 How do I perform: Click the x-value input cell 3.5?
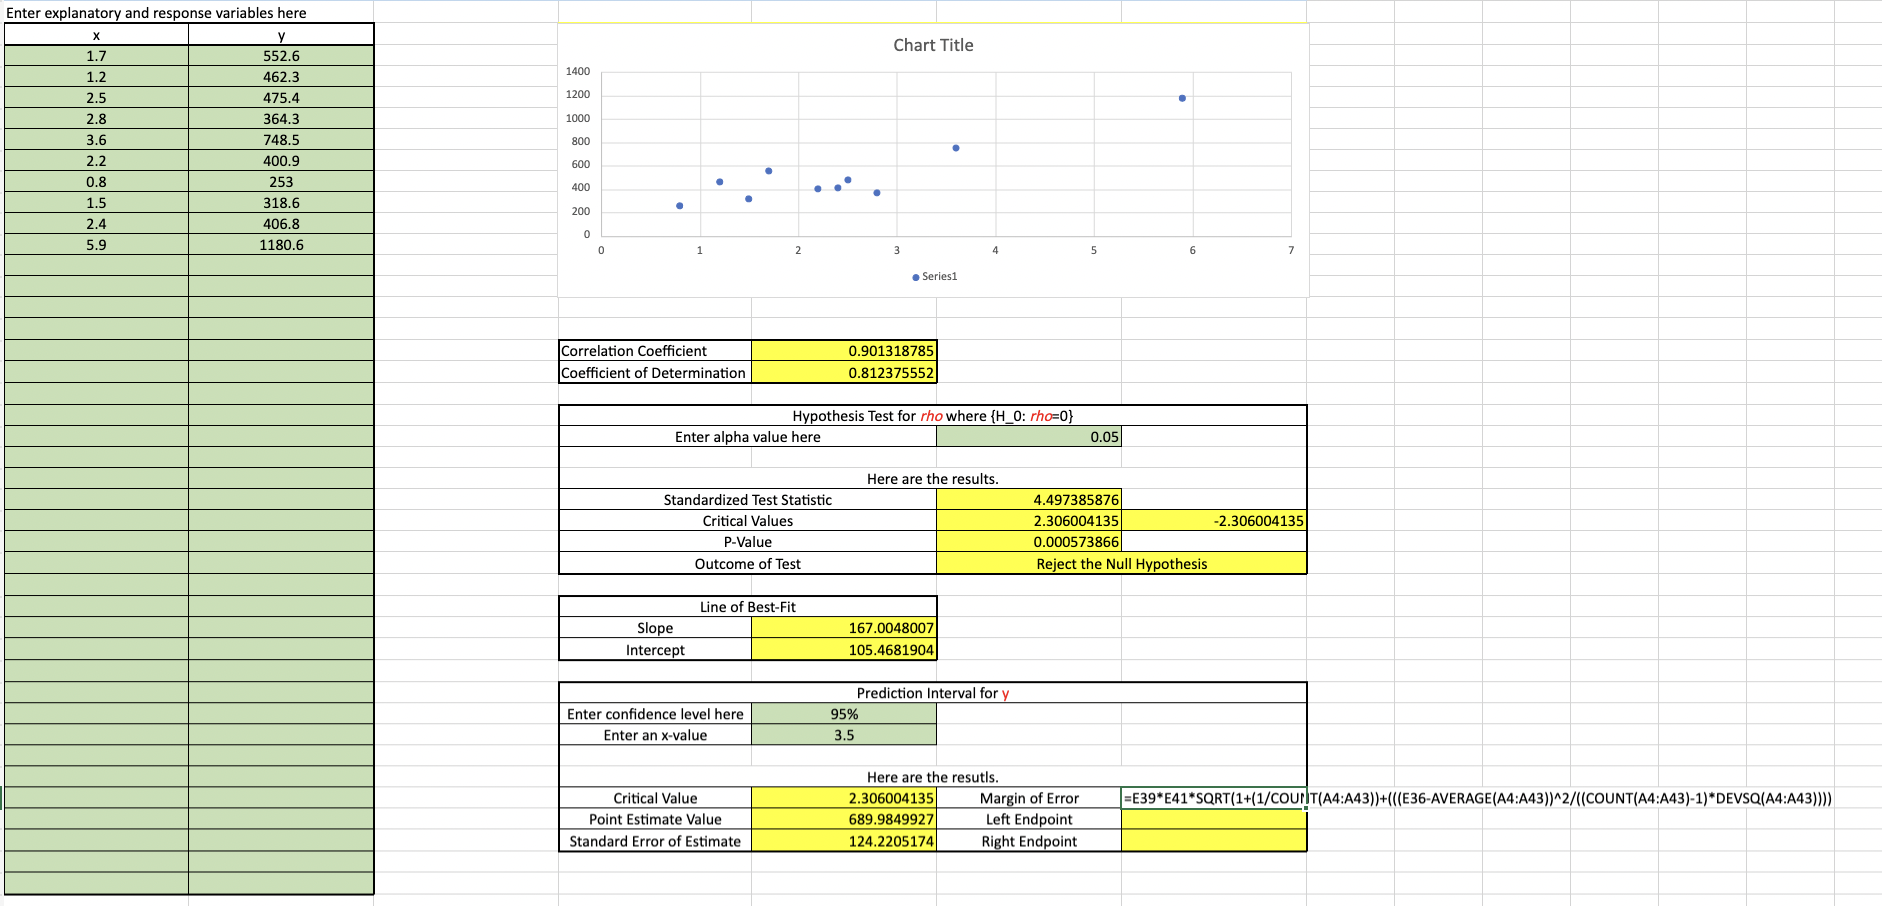click(x=844, y=735)
